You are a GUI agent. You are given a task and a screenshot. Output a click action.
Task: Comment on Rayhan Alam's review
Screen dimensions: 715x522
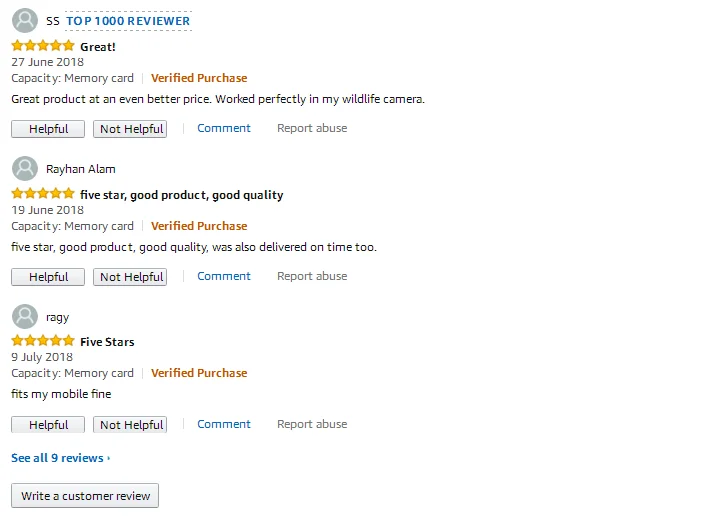tap(224, 276)
